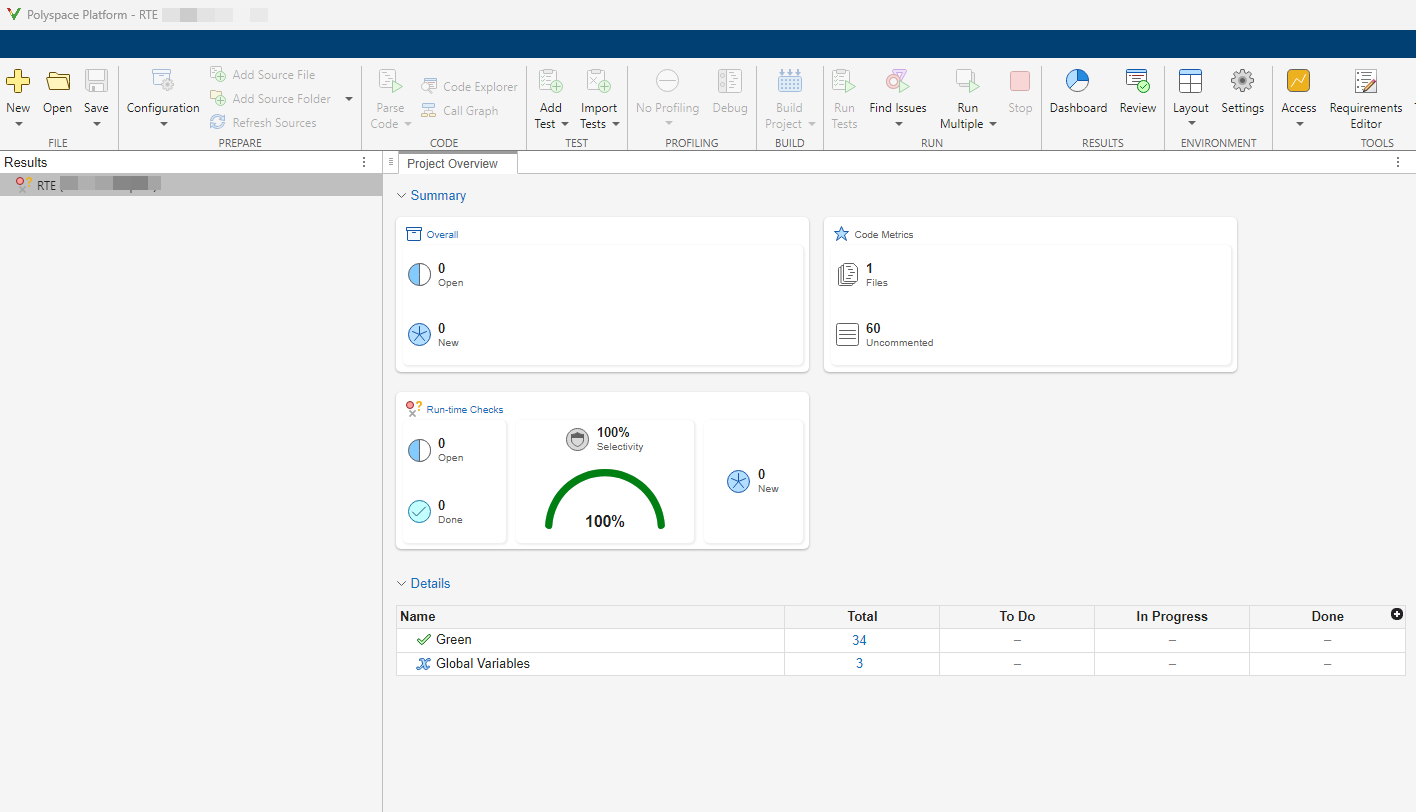Select the RTE result in Results tree
The height and width of the screenshot is (812, 1416).
(190, 185)
